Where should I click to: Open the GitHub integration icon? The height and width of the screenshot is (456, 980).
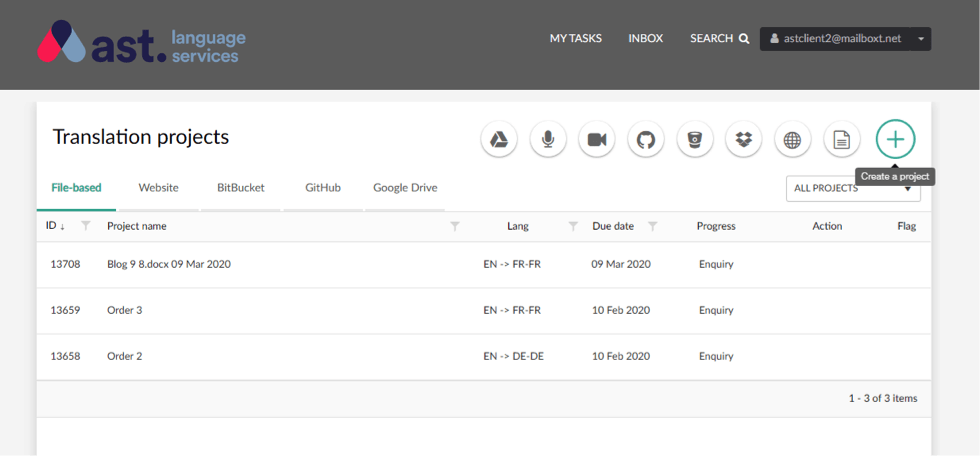pos(646,139)
